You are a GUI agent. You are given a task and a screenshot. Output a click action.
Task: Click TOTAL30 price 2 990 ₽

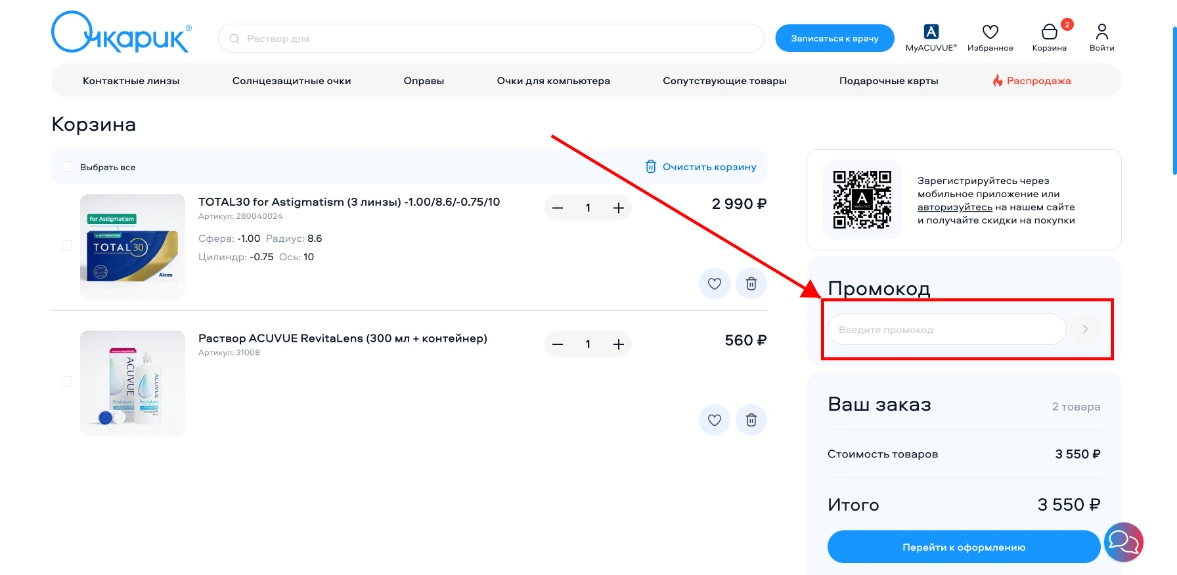point(739,203)
